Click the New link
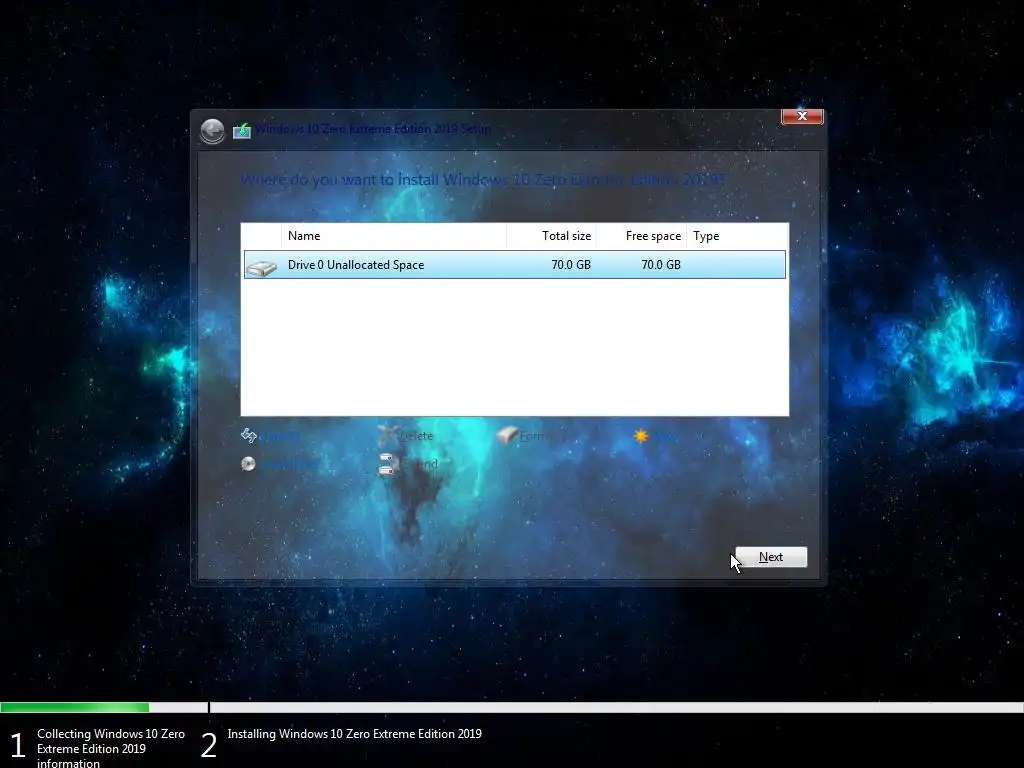 (665, 436)
